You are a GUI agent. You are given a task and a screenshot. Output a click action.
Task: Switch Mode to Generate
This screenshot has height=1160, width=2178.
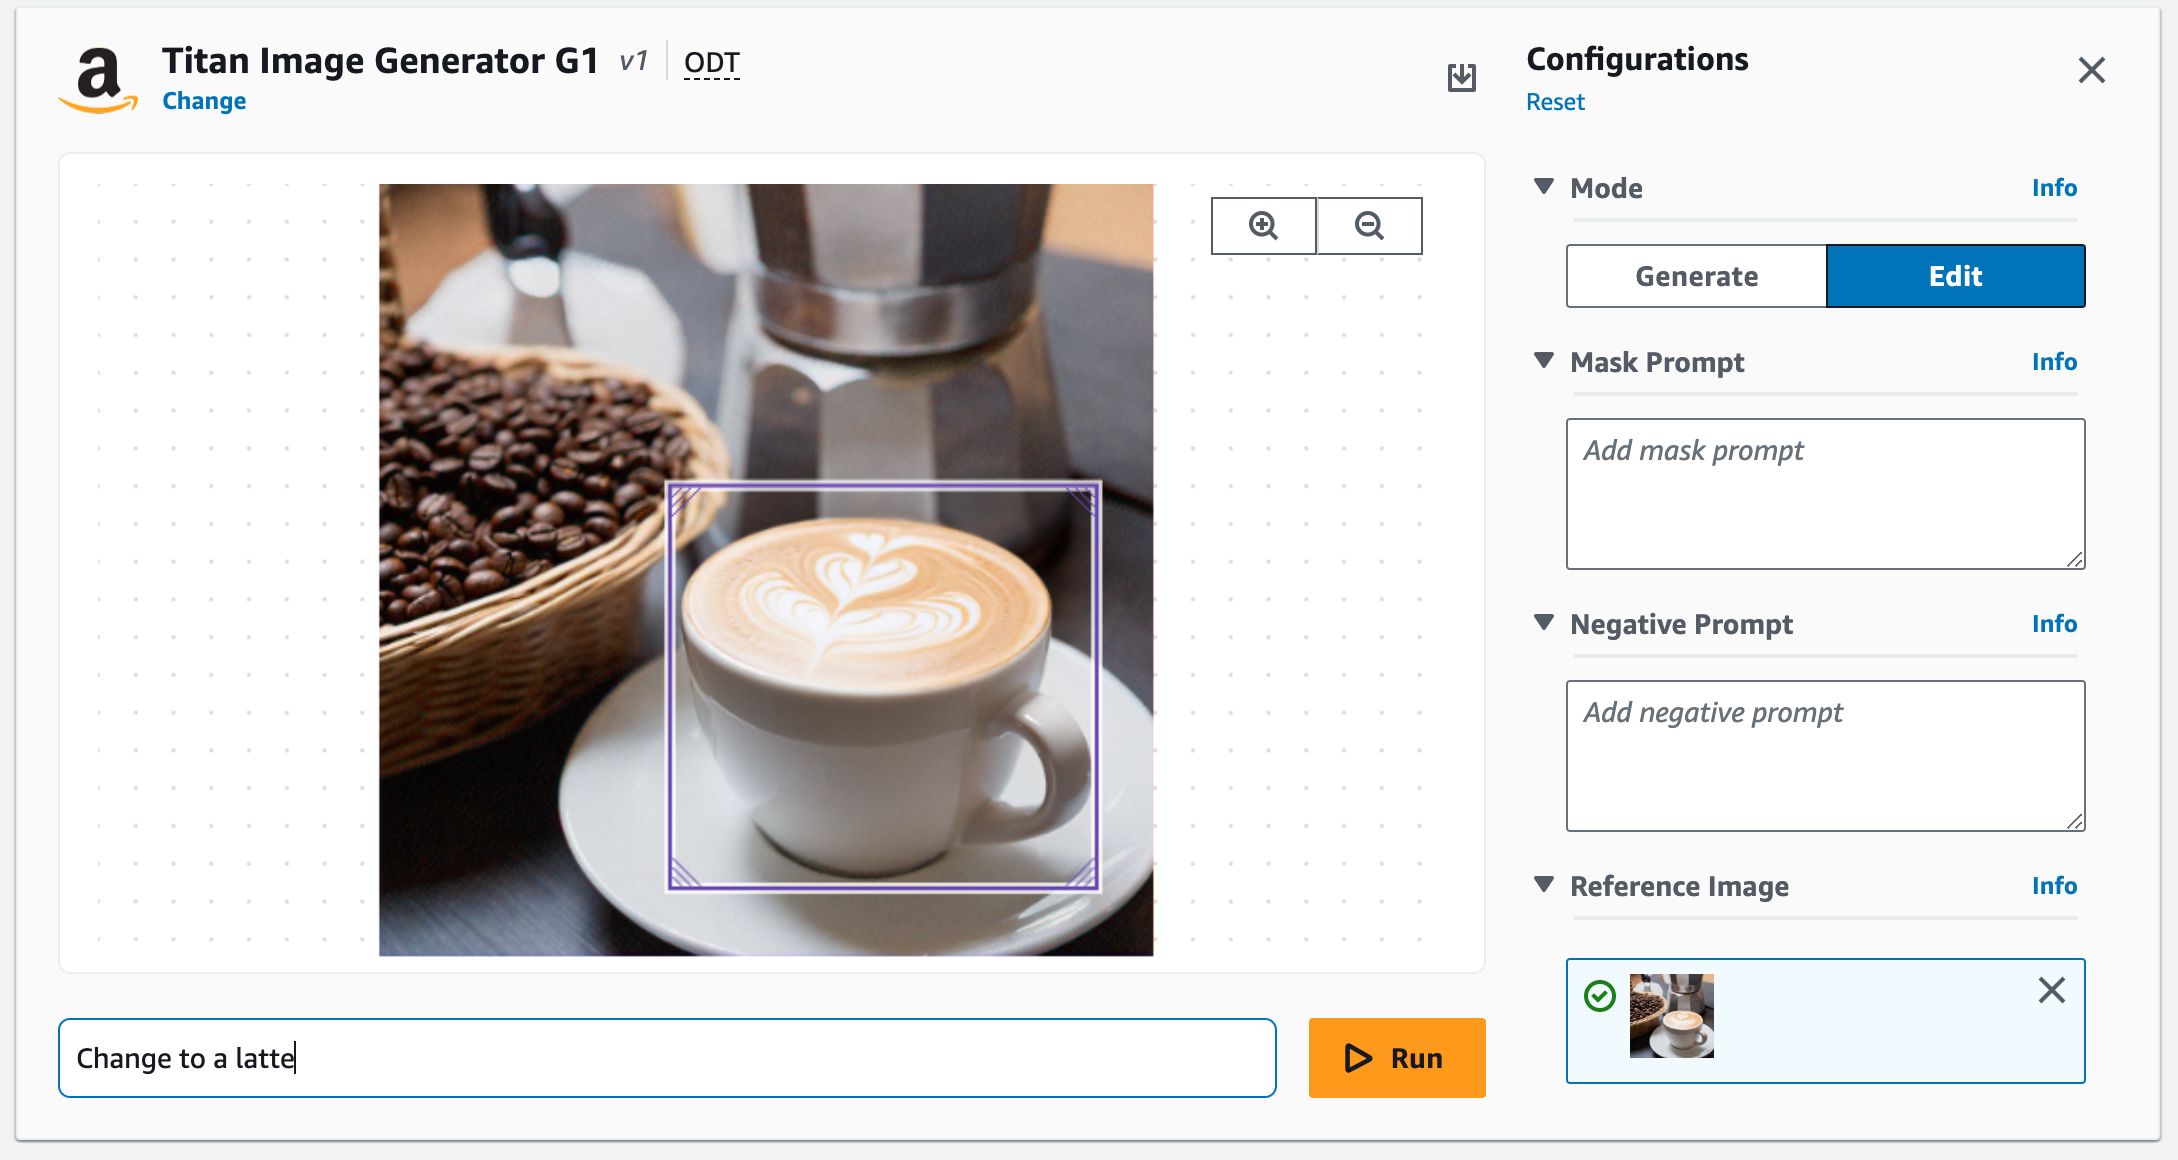(1696, 276)
